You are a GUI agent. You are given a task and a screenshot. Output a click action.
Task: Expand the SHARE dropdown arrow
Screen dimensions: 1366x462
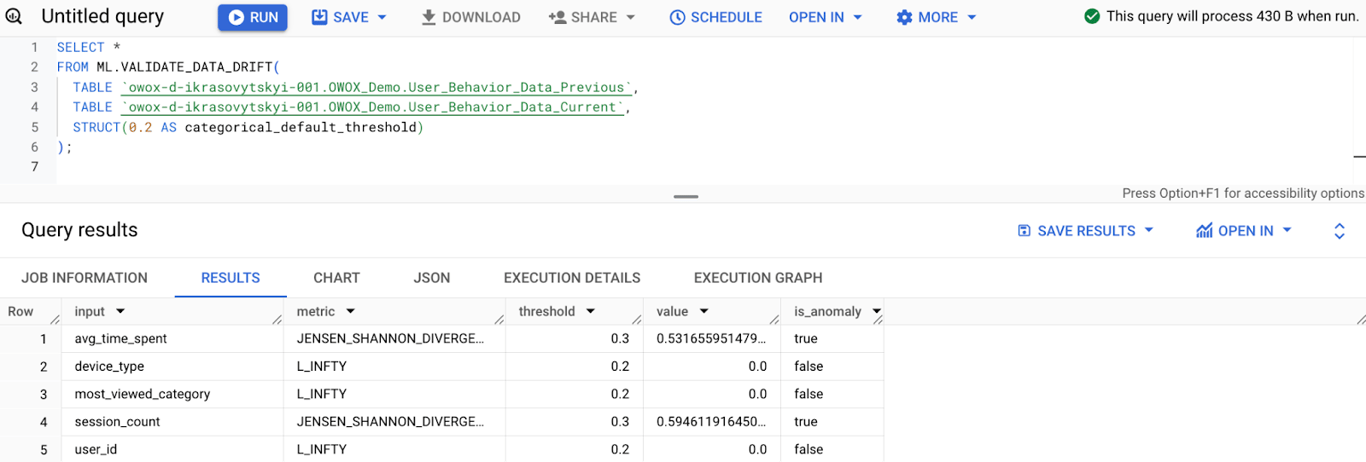point(630,17)
